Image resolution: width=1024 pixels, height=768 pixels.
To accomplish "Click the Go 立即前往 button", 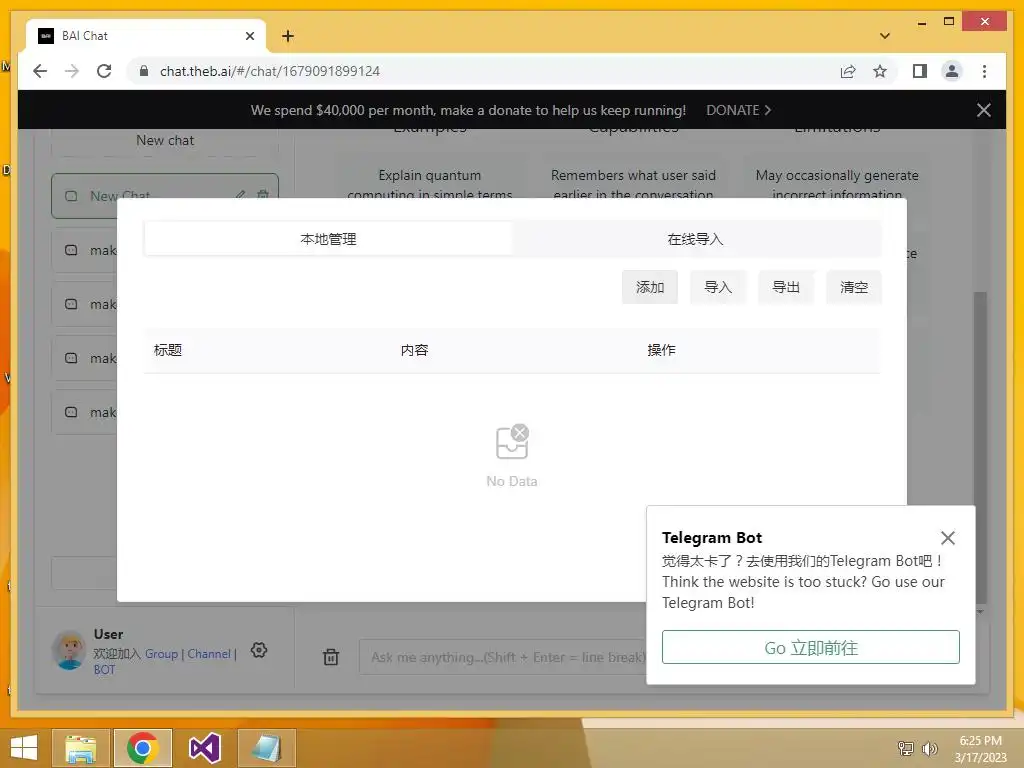I will pyautogui.click(x=810, y=647).
